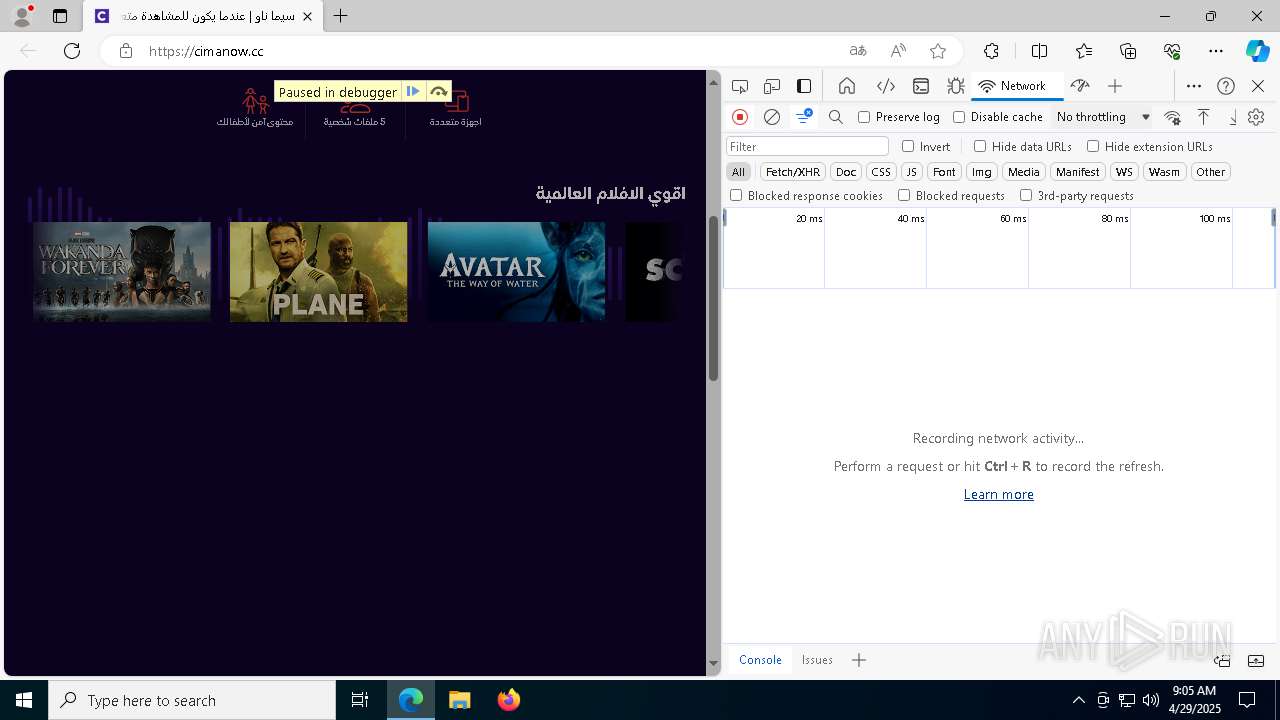Viewport: 1280px width, 720px height.
Task: Check Hide extension URLs
Action: [1093, 146]
